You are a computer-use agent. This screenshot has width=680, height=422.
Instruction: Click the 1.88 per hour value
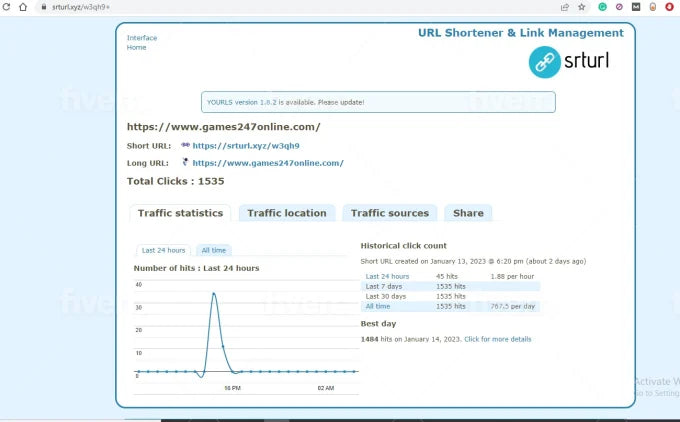click(512, 276)
